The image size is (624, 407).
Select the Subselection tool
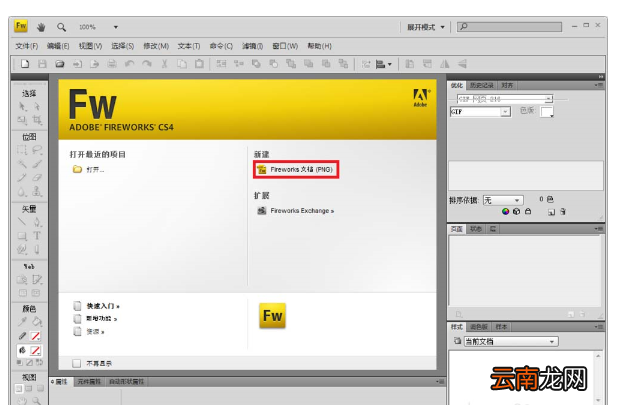[x=37, y=106]
